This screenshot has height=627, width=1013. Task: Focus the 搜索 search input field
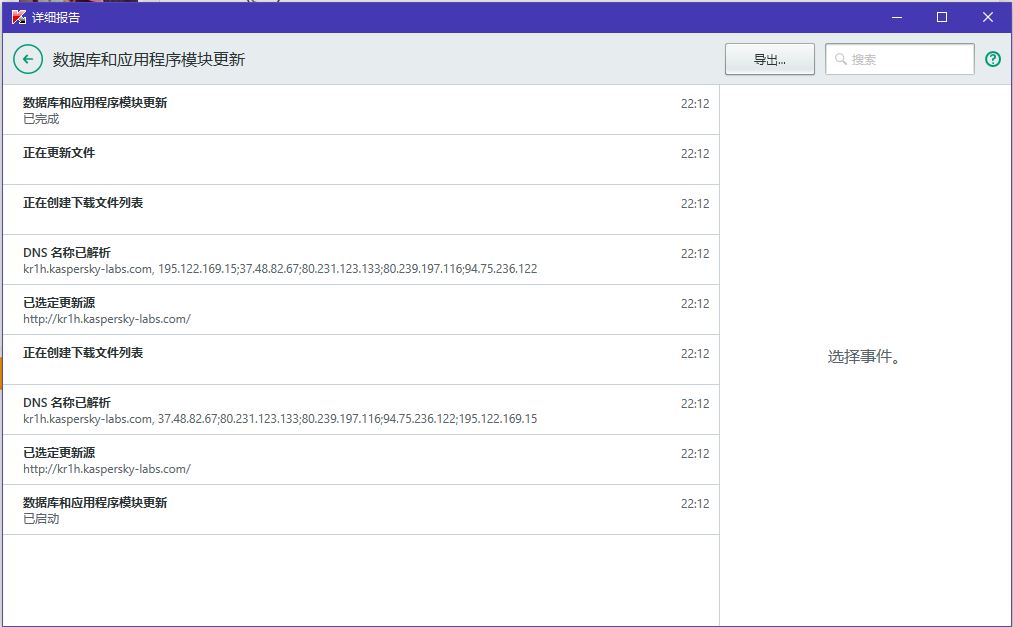[899, 59]
